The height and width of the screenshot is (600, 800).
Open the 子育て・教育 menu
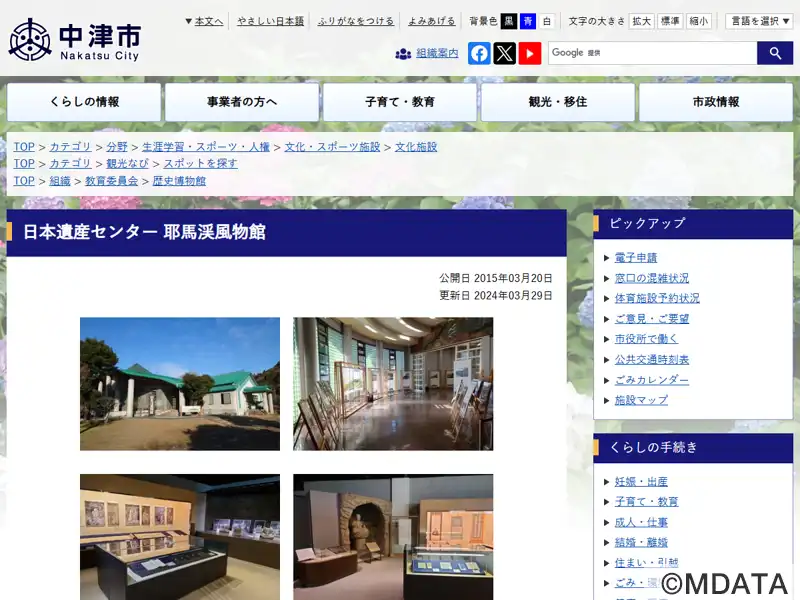pyautogui.click(x=400, y=102)
